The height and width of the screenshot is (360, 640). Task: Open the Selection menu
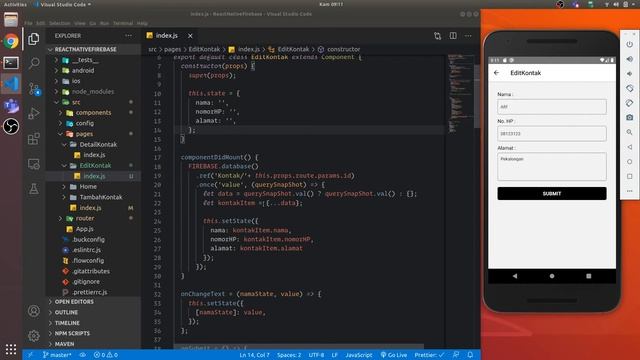(x=60, y=24)
